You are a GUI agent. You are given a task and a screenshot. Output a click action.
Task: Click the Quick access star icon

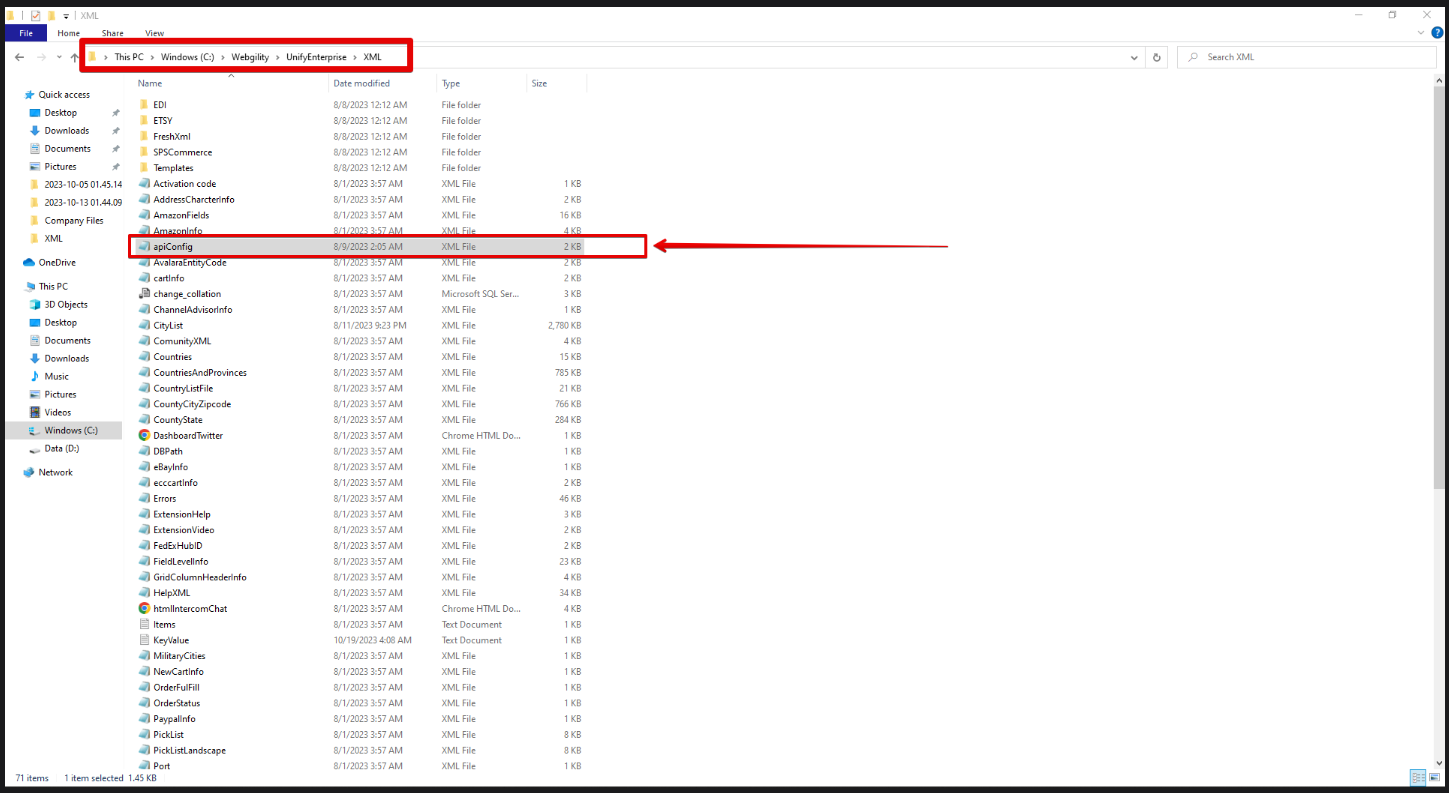[30, 95]
